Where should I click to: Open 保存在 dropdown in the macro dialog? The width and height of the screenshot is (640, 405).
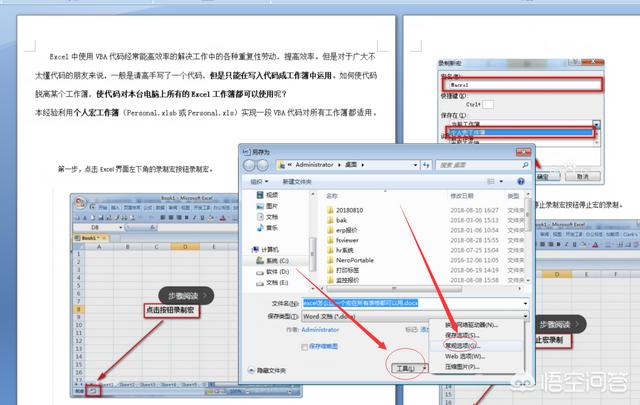(596, 124)
